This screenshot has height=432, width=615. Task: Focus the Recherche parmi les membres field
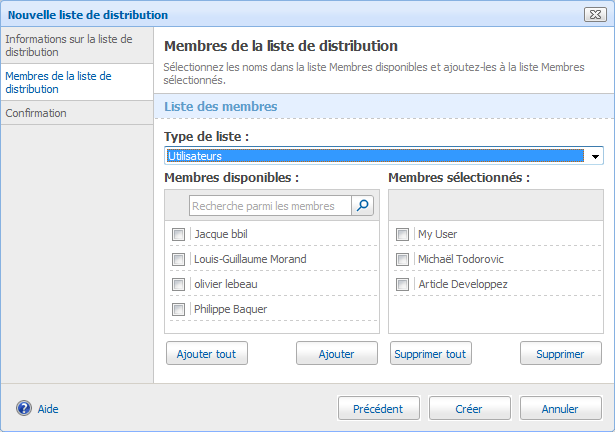270,206
